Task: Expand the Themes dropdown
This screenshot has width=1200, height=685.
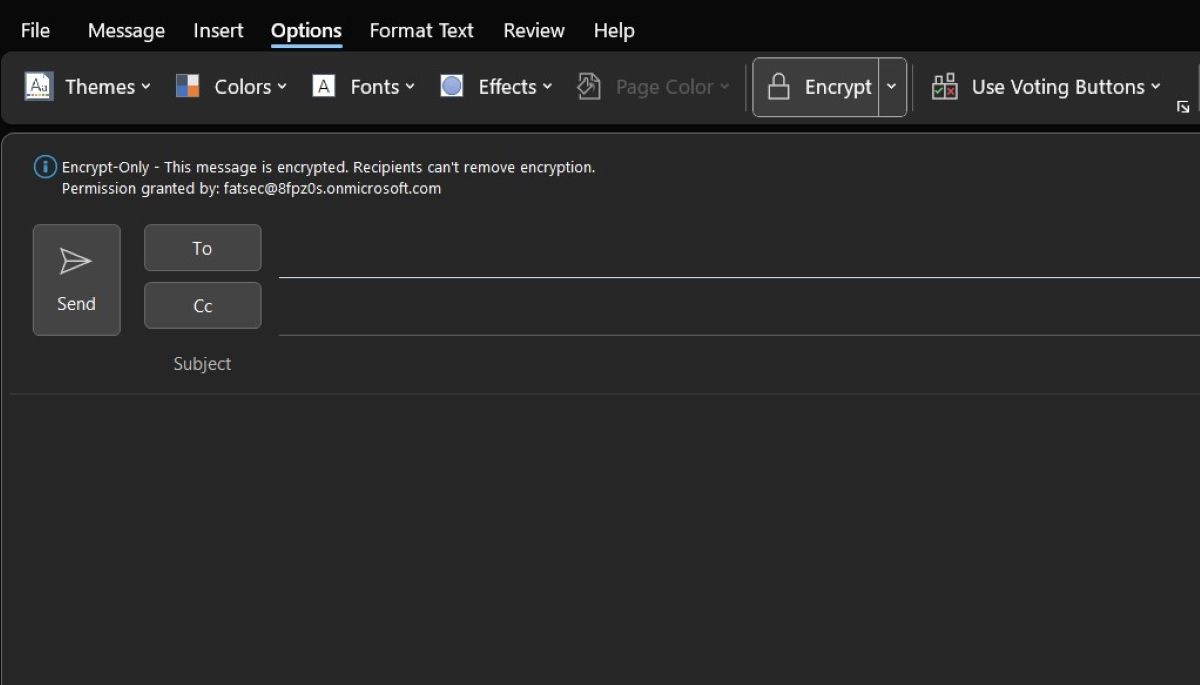Action: tap(146, 87)
